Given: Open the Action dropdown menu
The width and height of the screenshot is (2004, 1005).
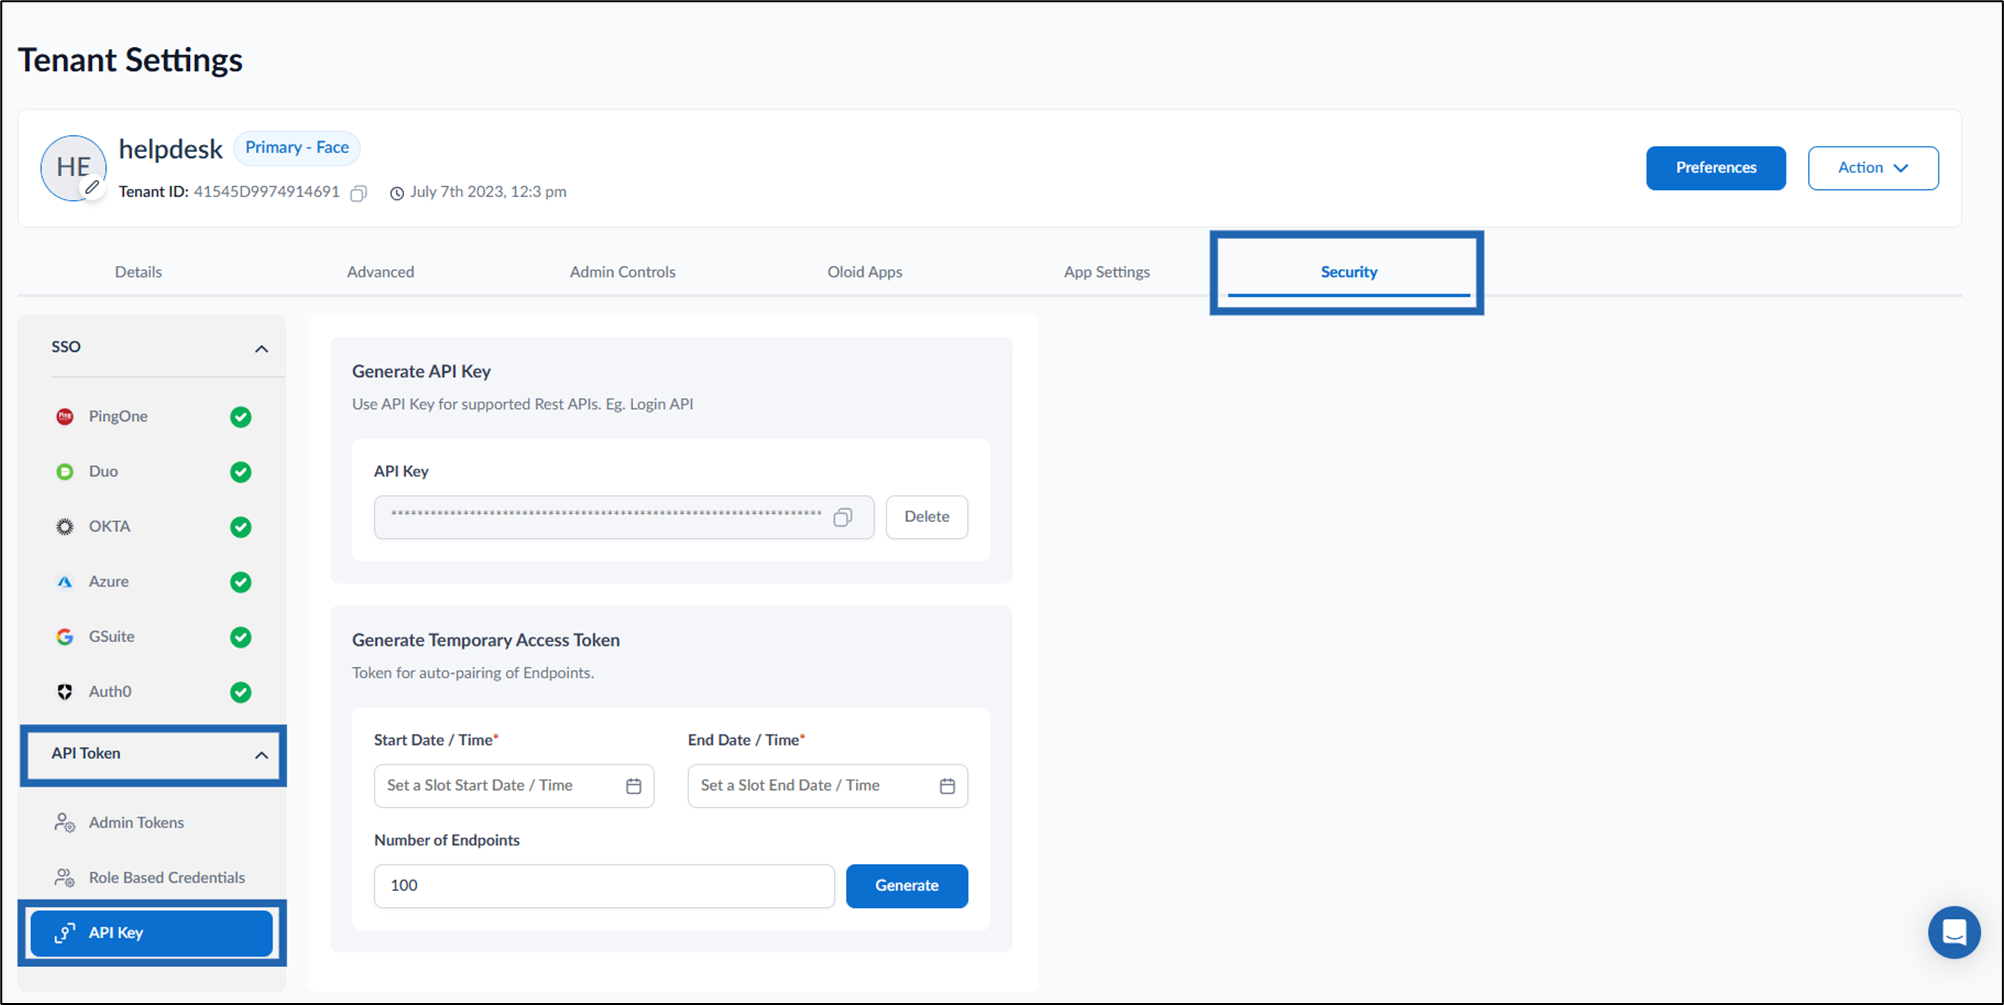Looking at the screenshot, I should (x=1873, y=168).
